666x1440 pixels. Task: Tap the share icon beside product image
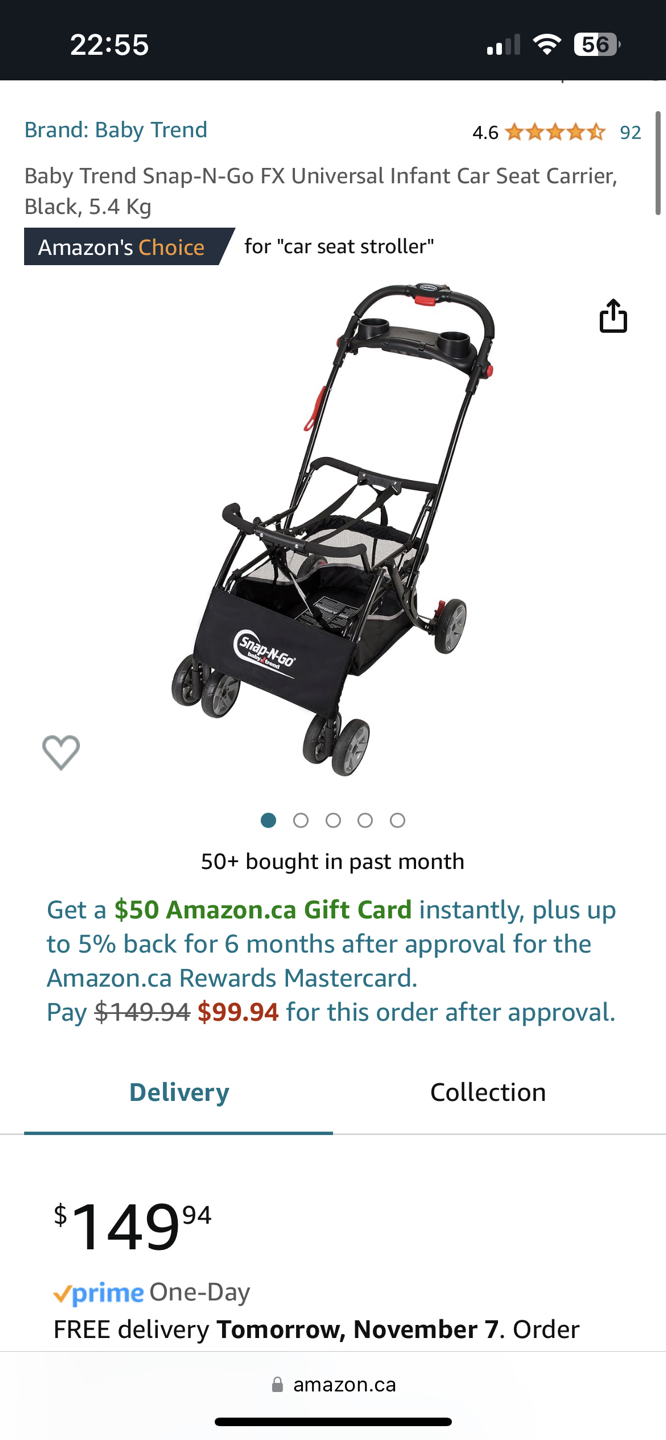coord(613,316)
